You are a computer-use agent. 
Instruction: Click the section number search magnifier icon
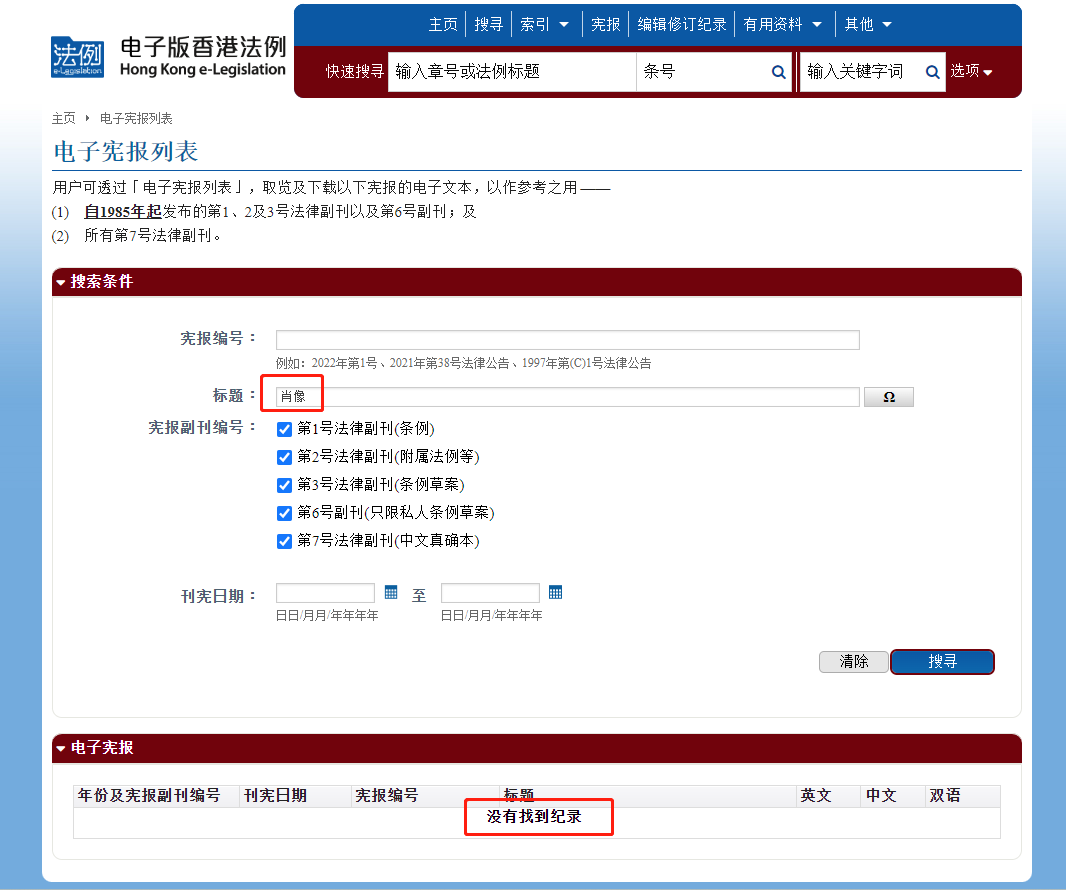[x=778, y=72]
